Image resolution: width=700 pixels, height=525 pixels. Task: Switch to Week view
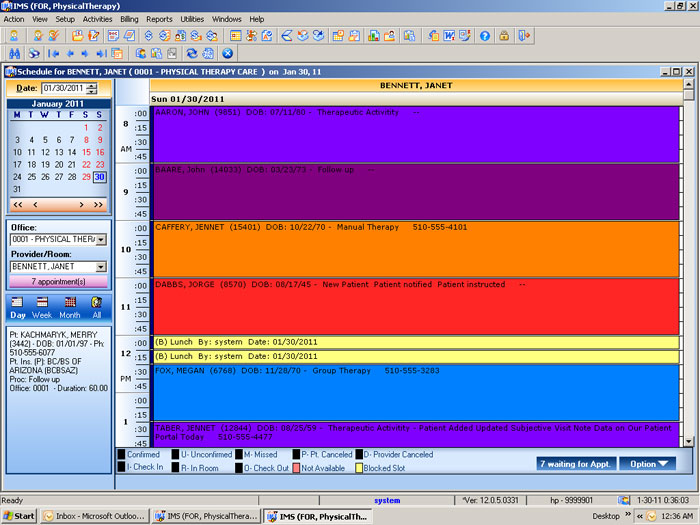pos(42,308)
